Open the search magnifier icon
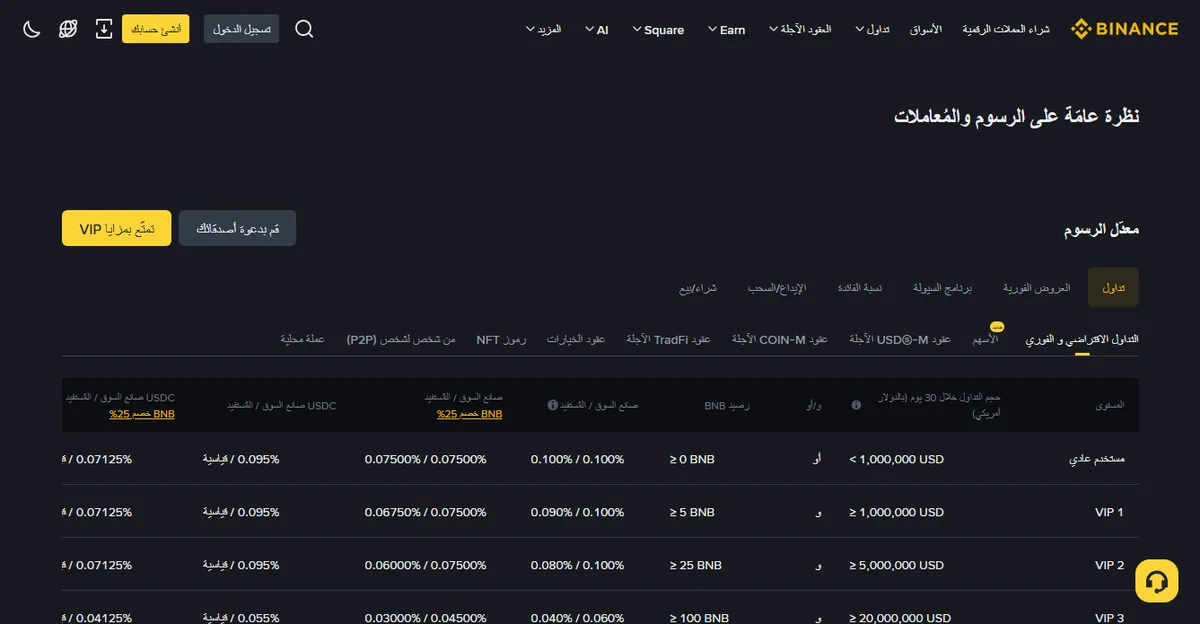Viewport: 1200px width, 624px height. point(305,29)
